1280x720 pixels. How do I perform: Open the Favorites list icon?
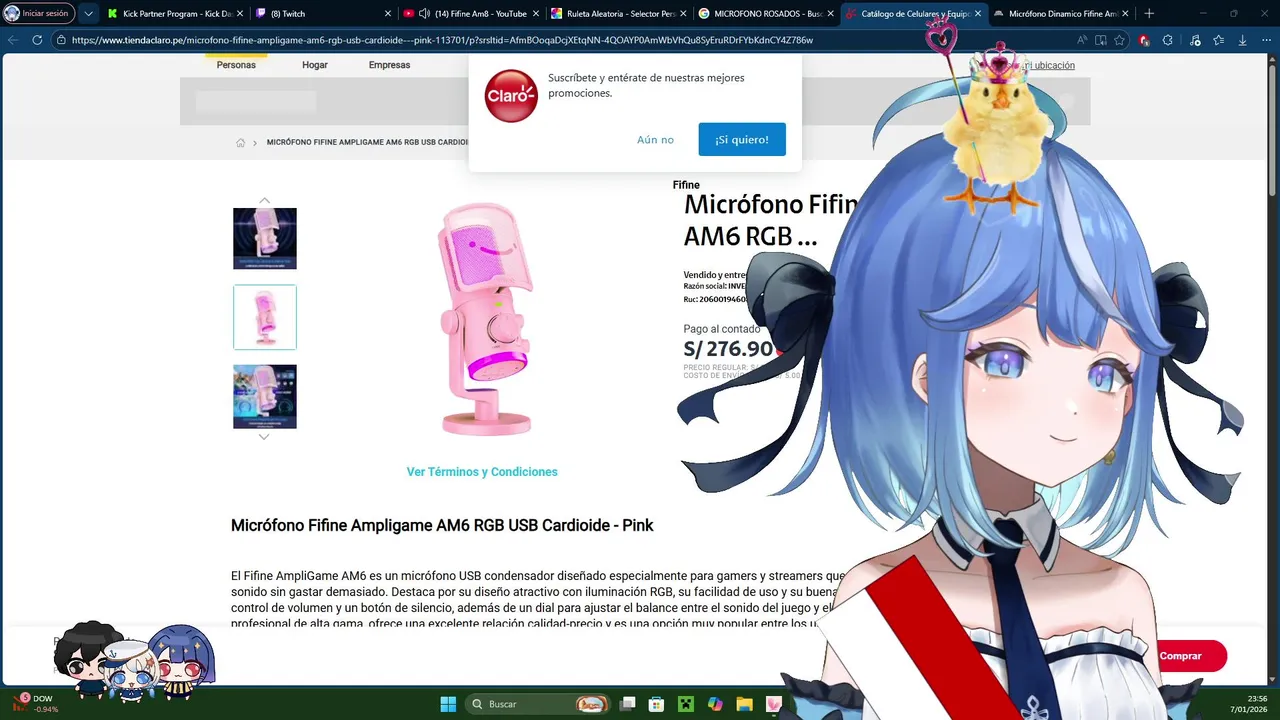point(1218,40)
